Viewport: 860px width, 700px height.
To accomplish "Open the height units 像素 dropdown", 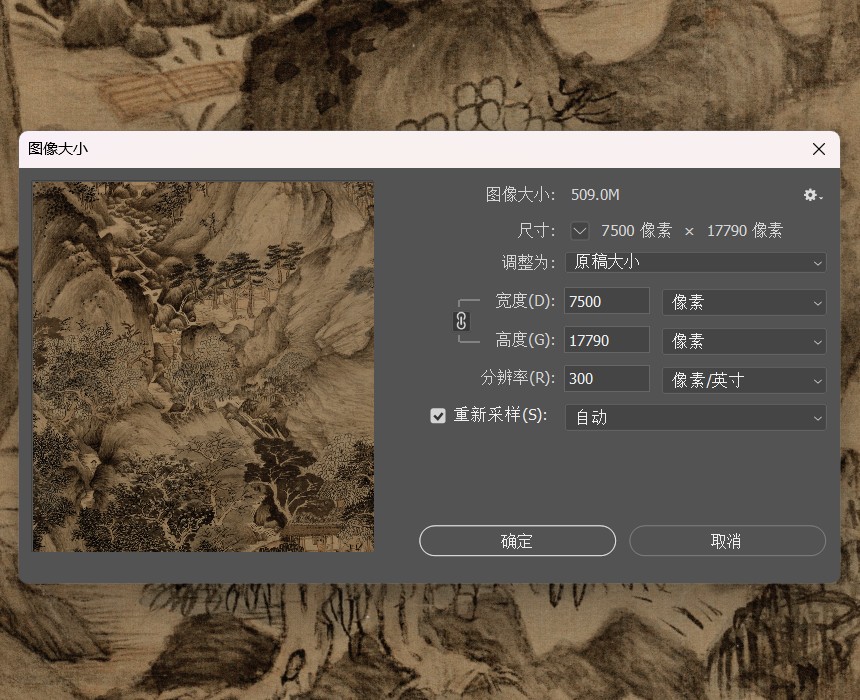I will pos(744,341).
